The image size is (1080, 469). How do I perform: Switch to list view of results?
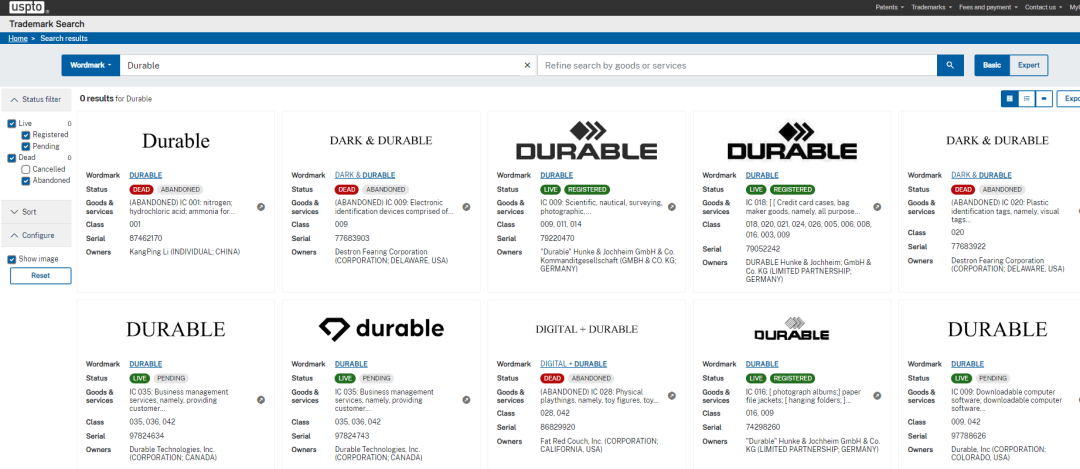[1027, 98]
